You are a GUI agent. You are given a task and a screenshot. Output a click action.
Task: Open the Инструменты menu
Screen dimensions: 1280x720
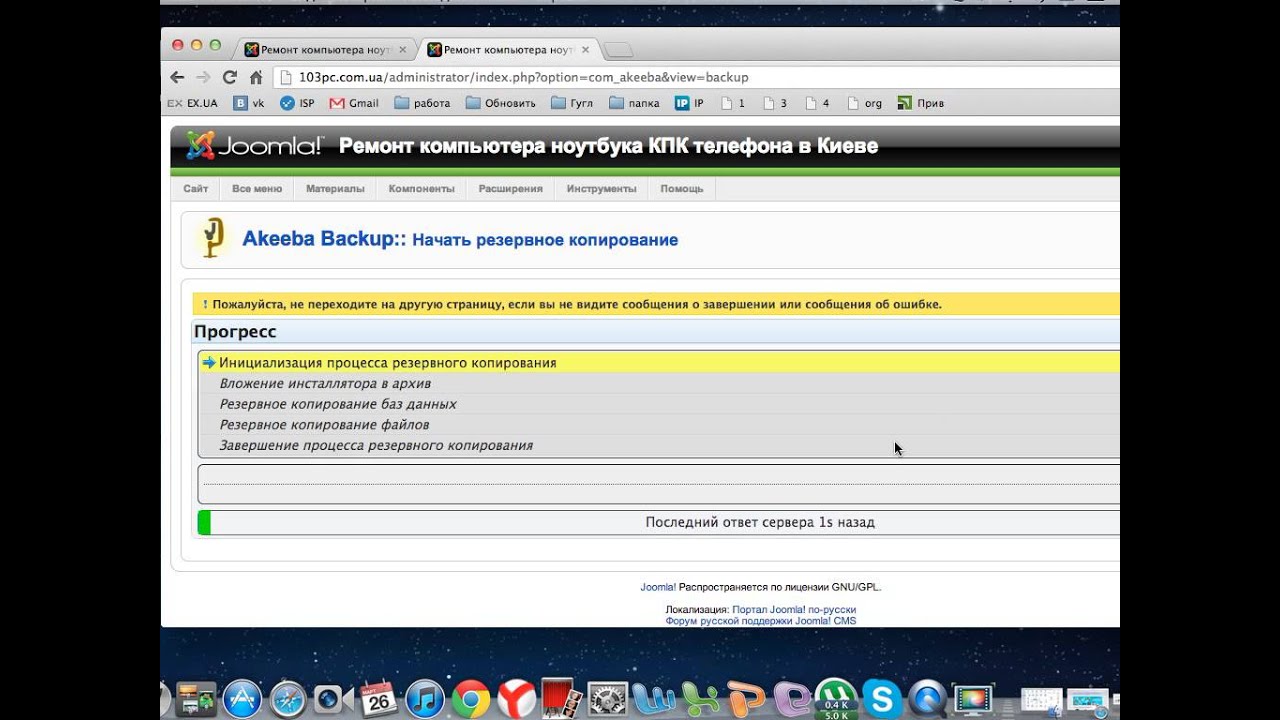click(601, 188)
